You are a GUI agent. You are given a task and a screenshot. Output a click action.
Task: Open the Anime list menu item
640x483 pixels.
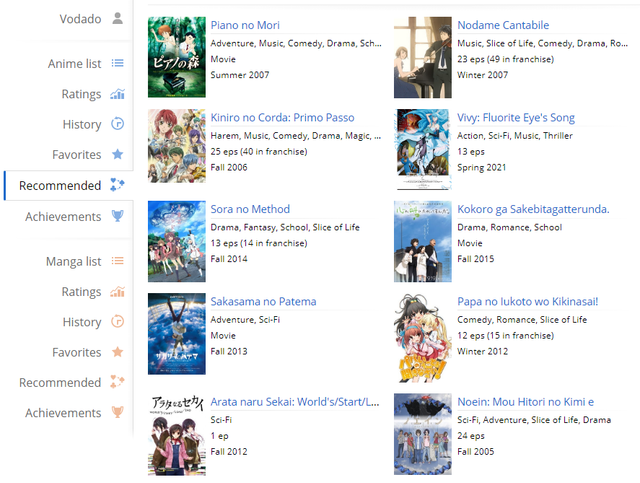pos(74,64)
